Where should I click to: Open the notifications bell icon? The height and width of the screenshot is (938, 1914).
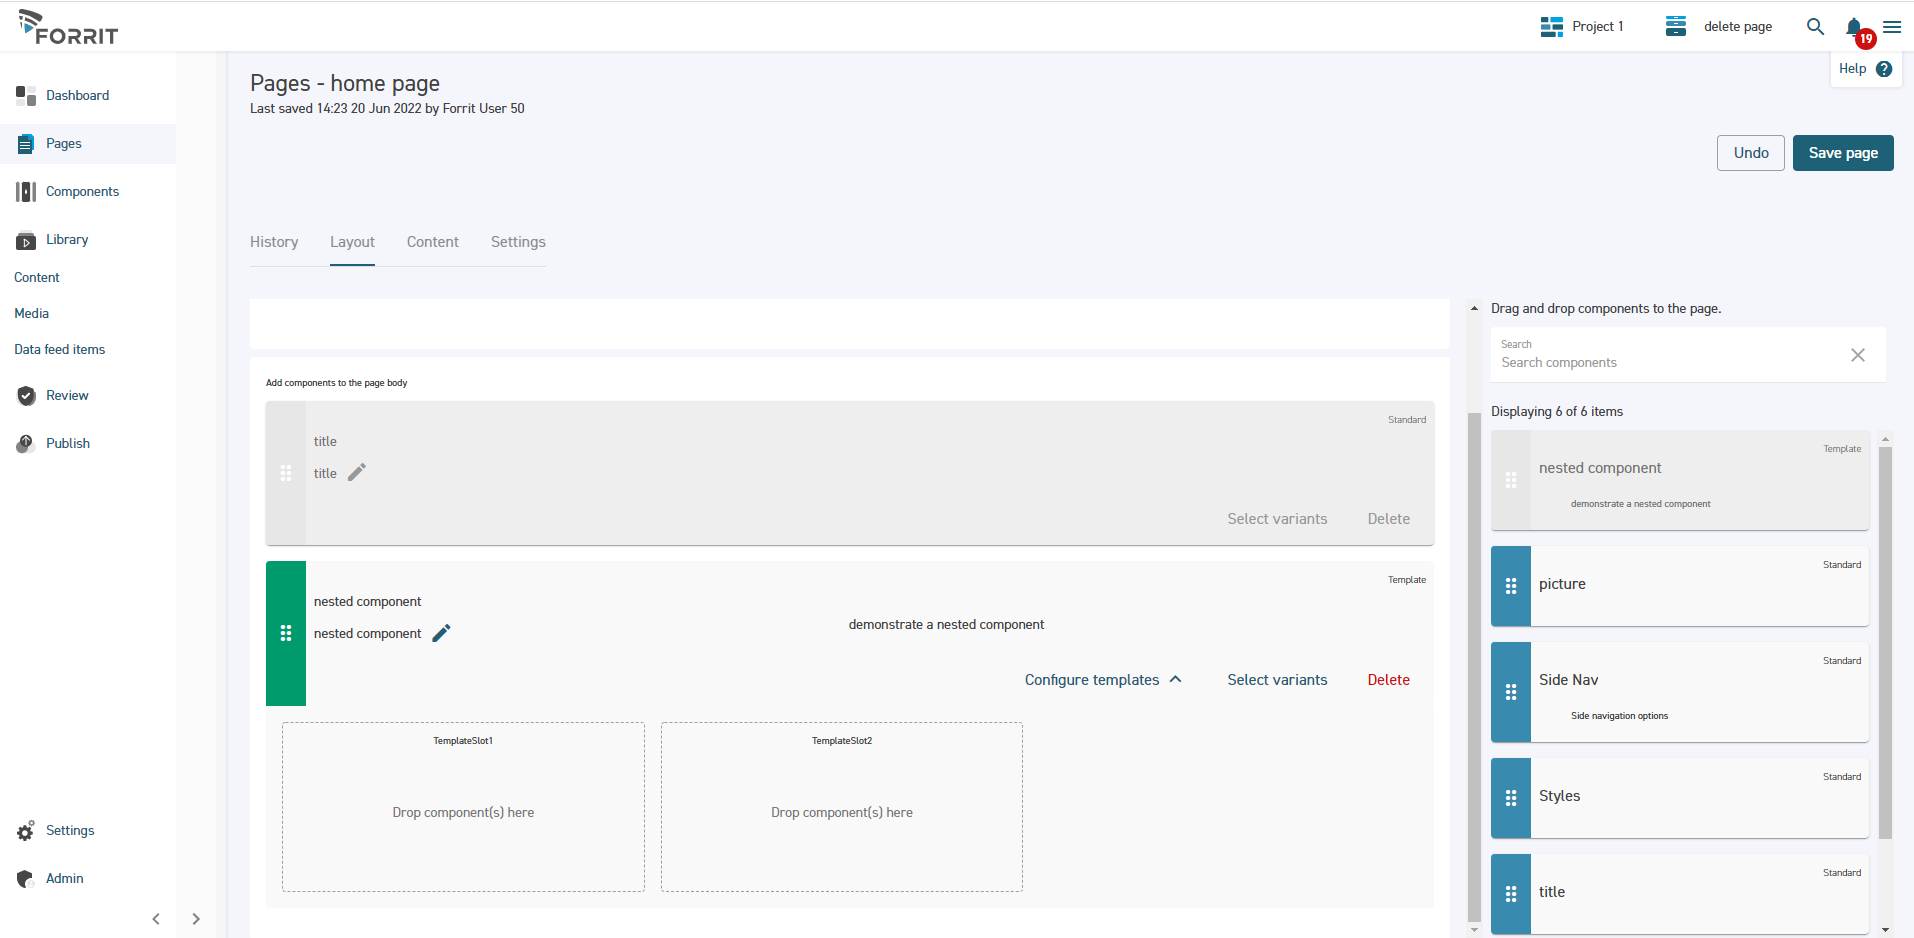(x=1854, y=27)
